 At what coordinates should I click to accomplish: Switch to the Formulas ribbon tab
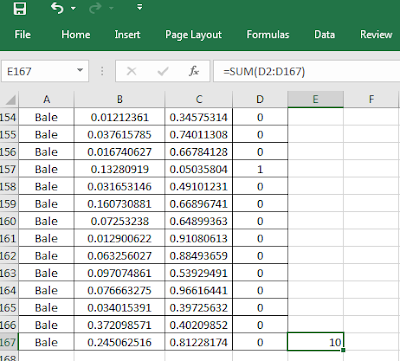coord(268,34)
